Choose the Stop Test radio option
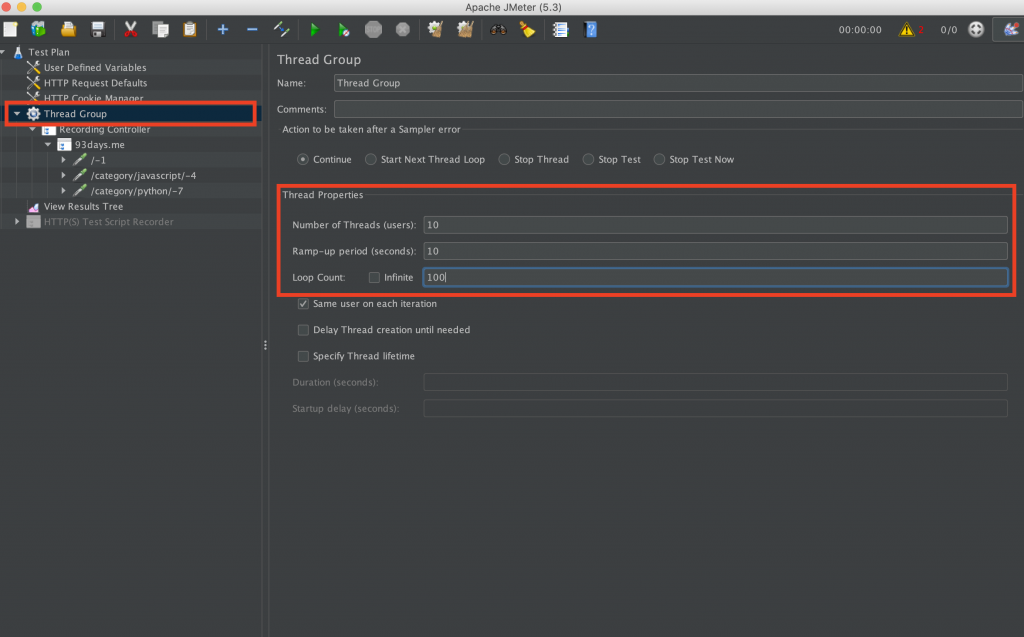 click(x=588, y=159)
